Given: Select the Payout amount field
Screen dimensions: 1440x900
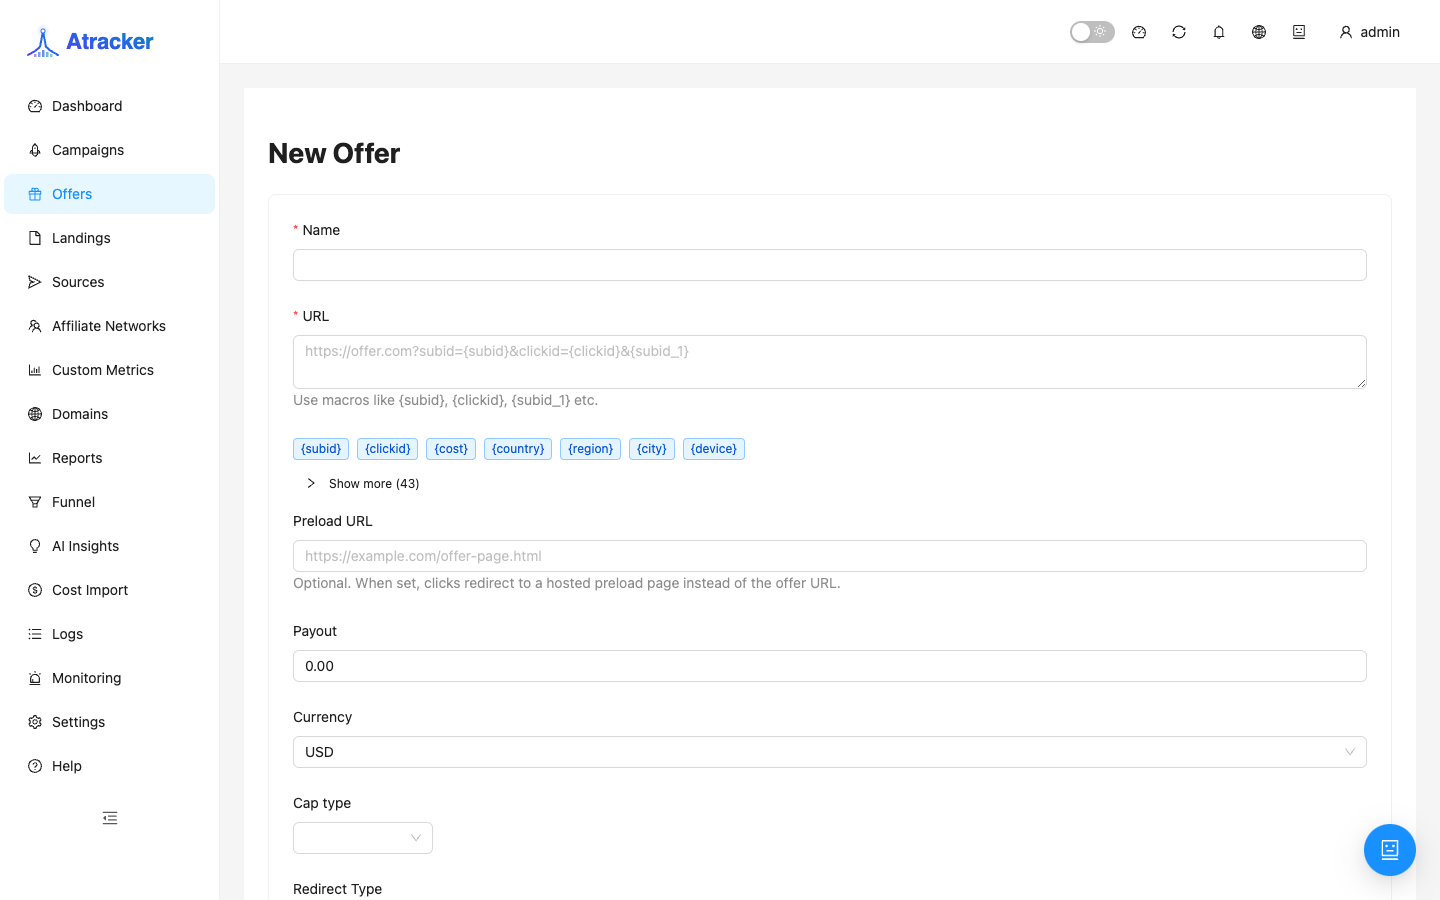Looking at the screenshot, I should (x=830, y=666).
